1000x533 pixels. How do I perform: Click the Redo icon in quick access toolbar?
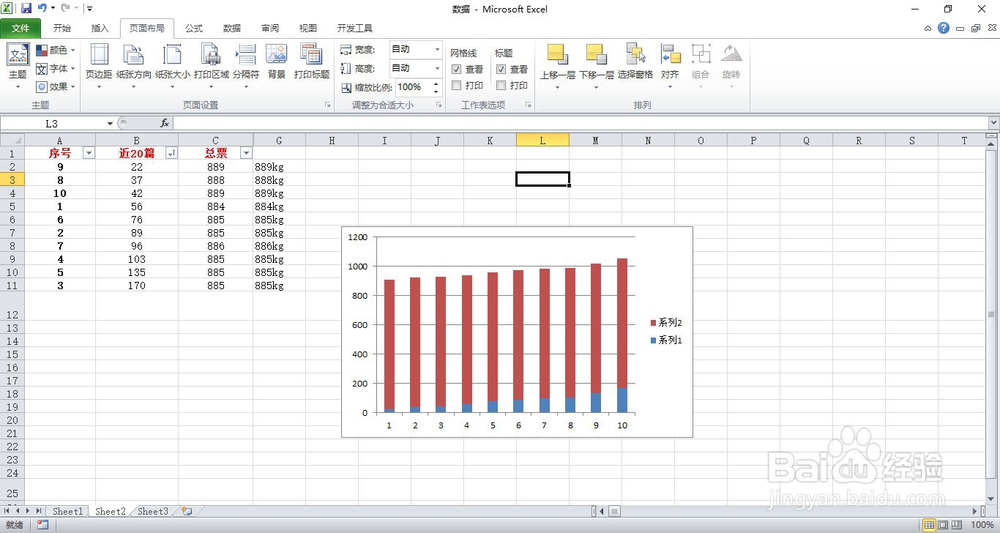(x=66, y=8)
